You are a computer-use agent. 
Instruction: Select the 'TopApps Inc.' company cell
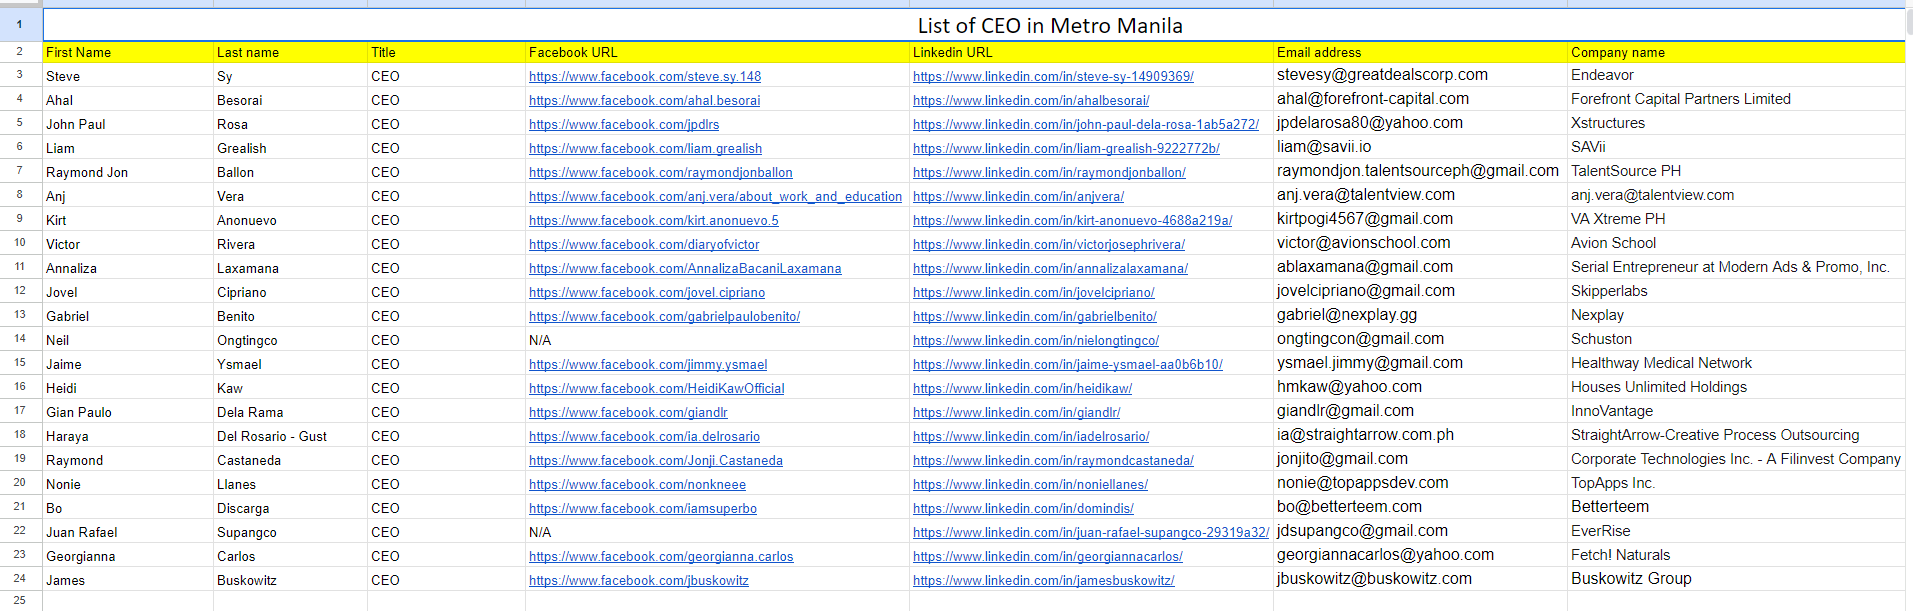1736,483
